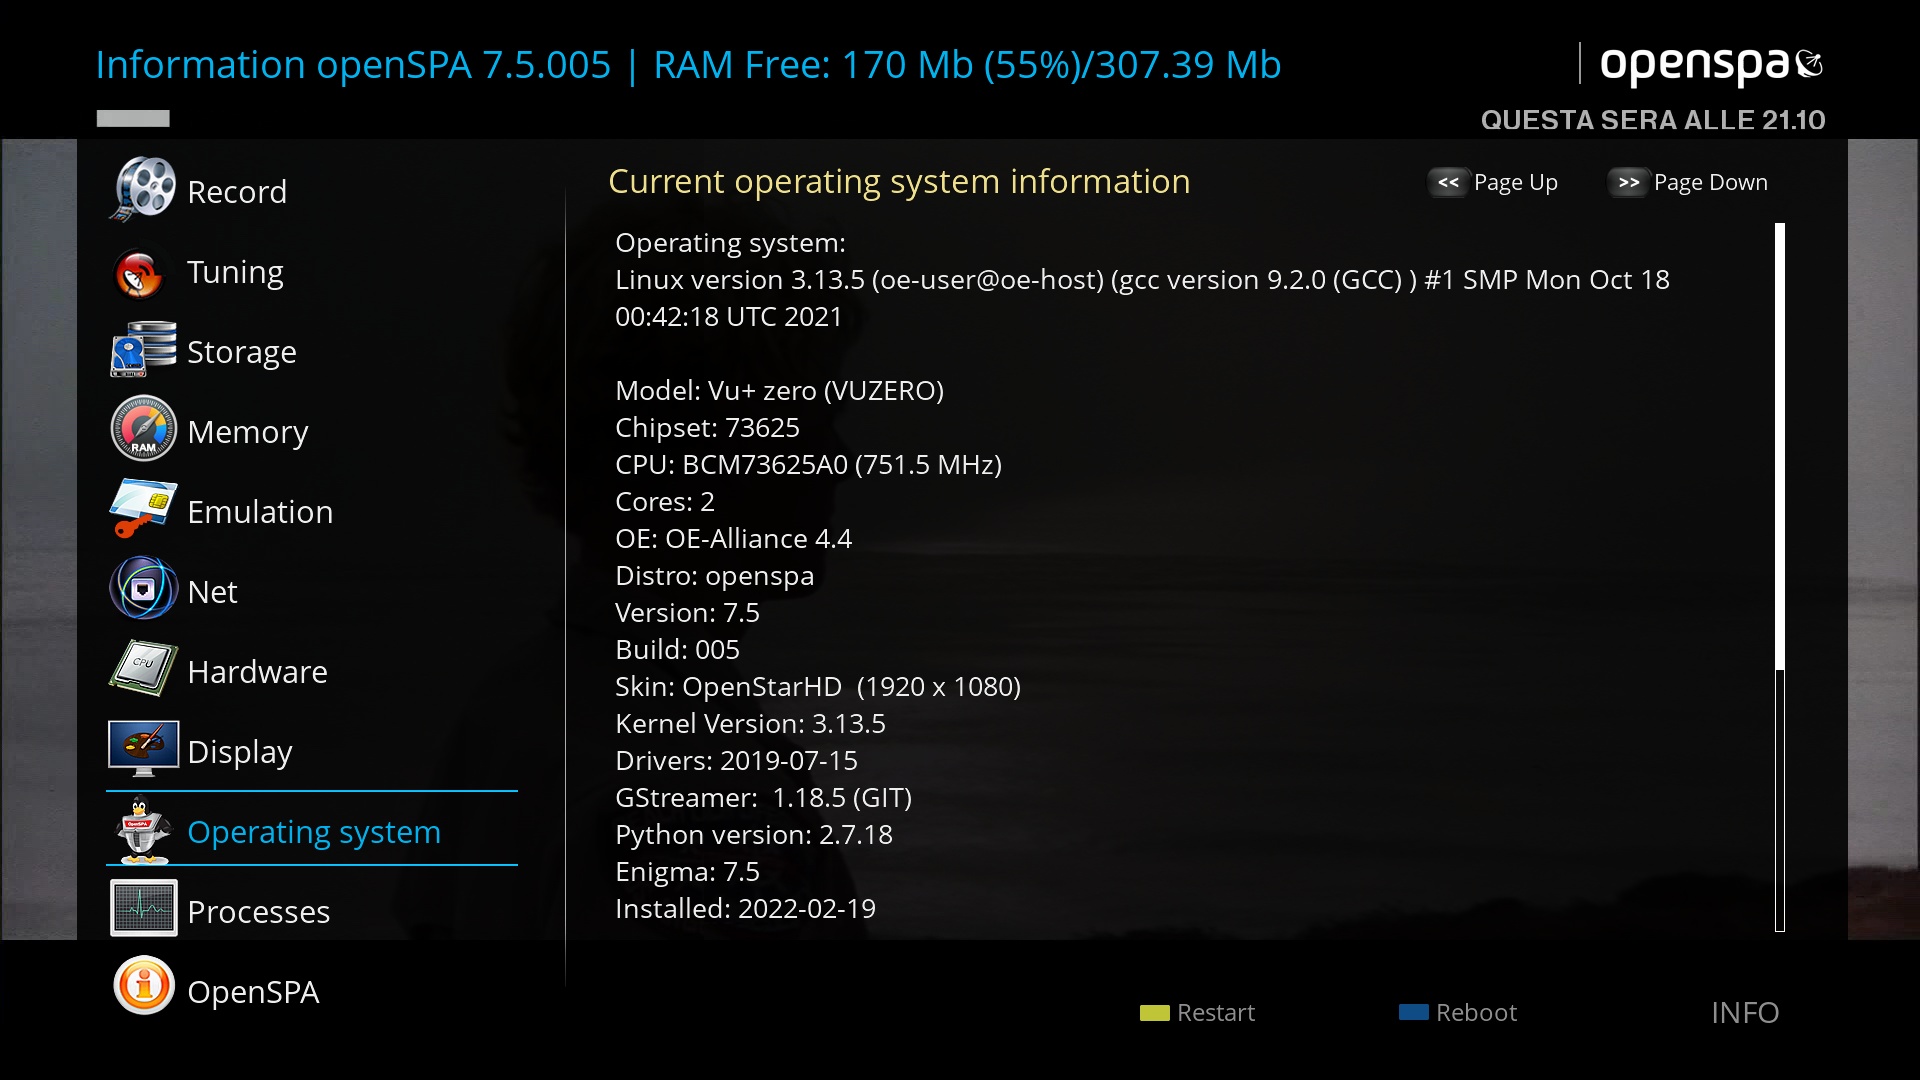Click the yellow Restart button

1197,1012
